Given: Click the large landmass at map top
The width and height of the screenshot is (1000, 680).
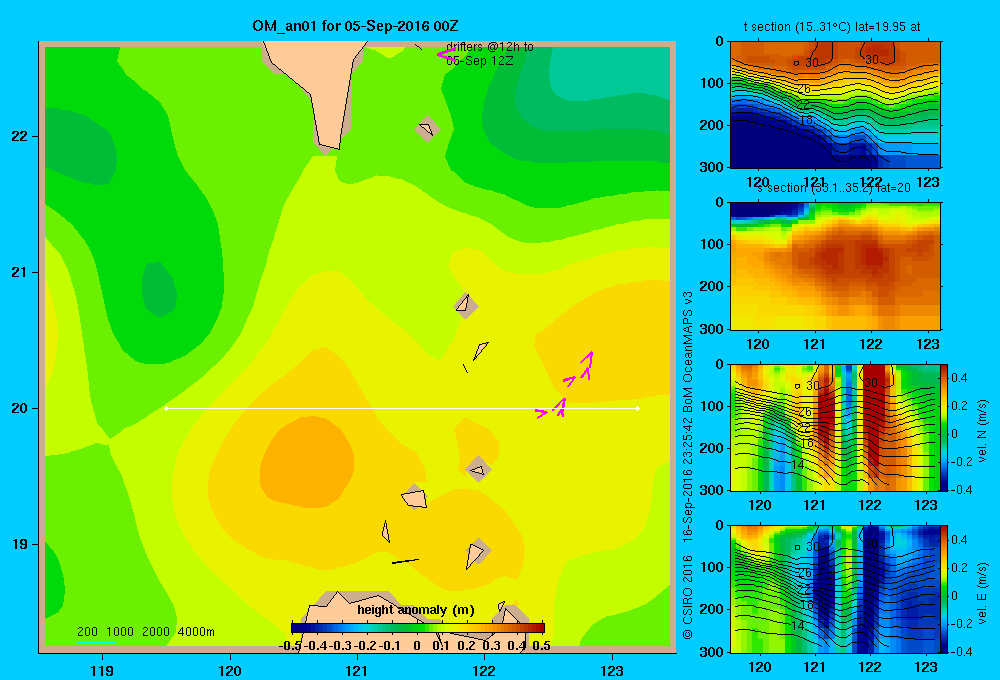Looking at the screenshot, I should [x=319, y=89].
